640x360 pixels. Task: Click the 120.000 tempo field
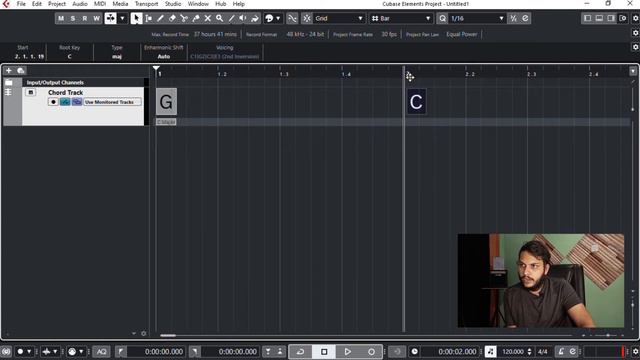(513, 351)
